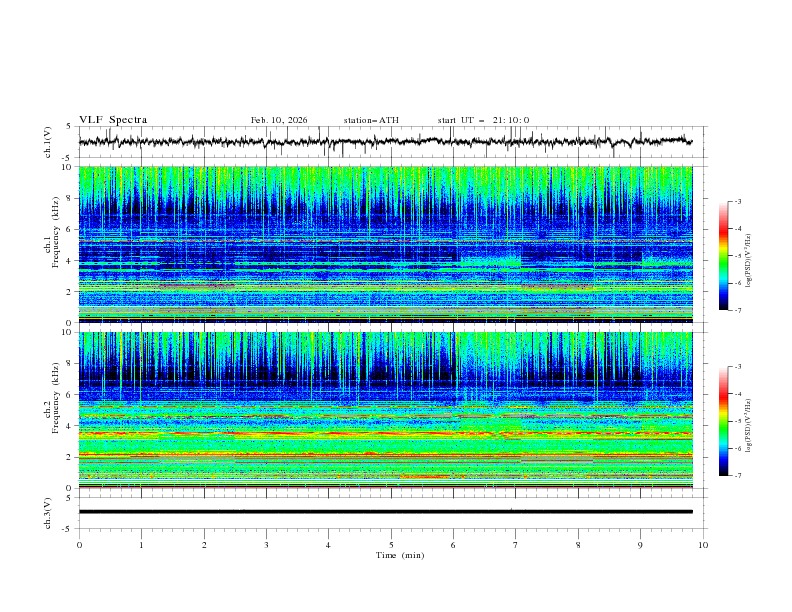Click the ch.2 spectrogram color scale bar
Viewport: 792px width, 612px height.
click(723, 421)
